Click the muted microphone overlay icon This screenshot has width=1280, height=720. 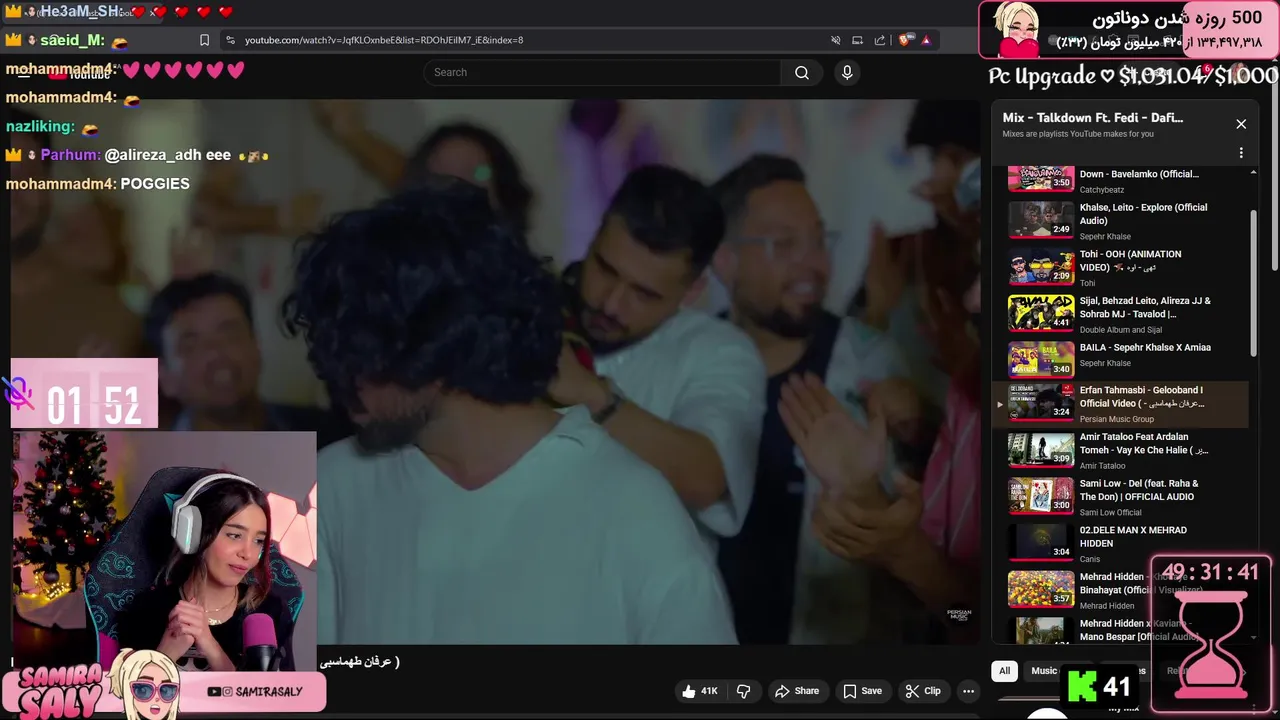click(17, 393)
